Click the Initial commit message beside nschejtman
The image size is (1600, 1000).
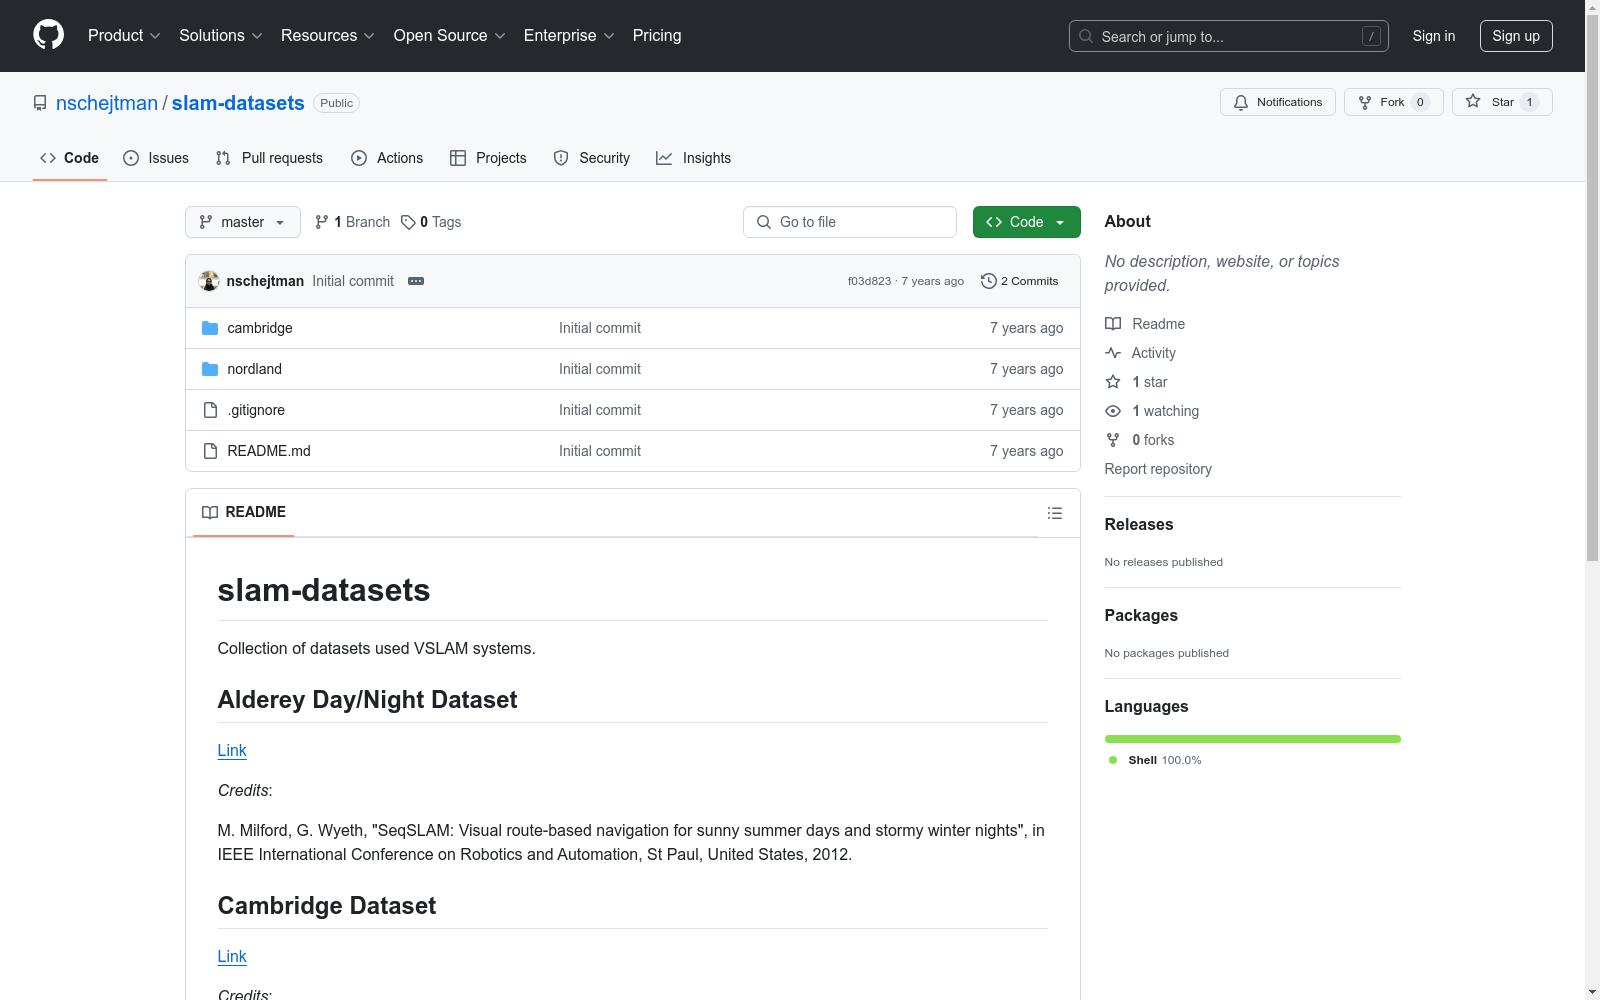[x=353, y=281]
